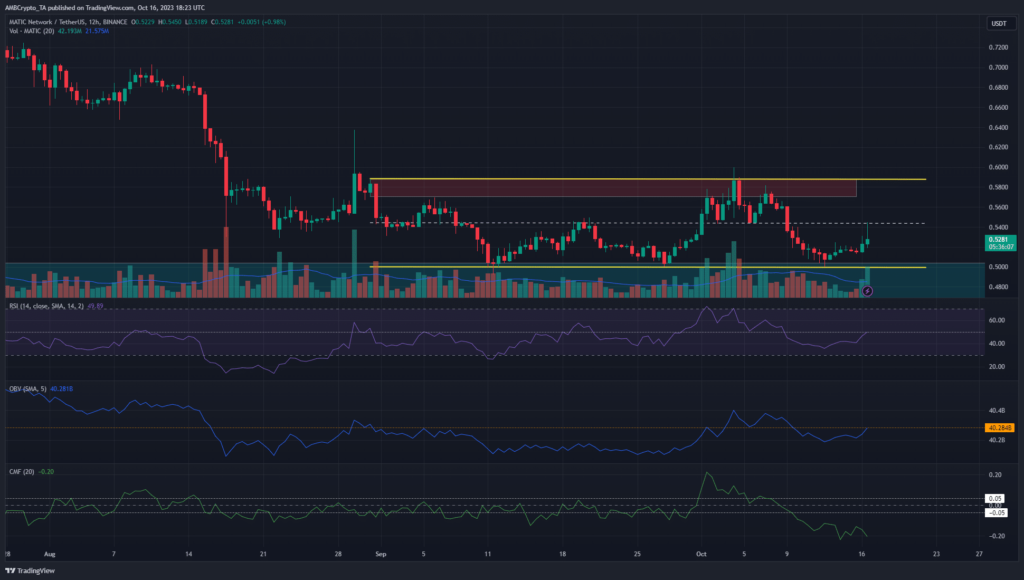The height and width of the screenshot is (580, 1024).
Task: Click the 0.5000 price scale value
Action: pos(999,266)
